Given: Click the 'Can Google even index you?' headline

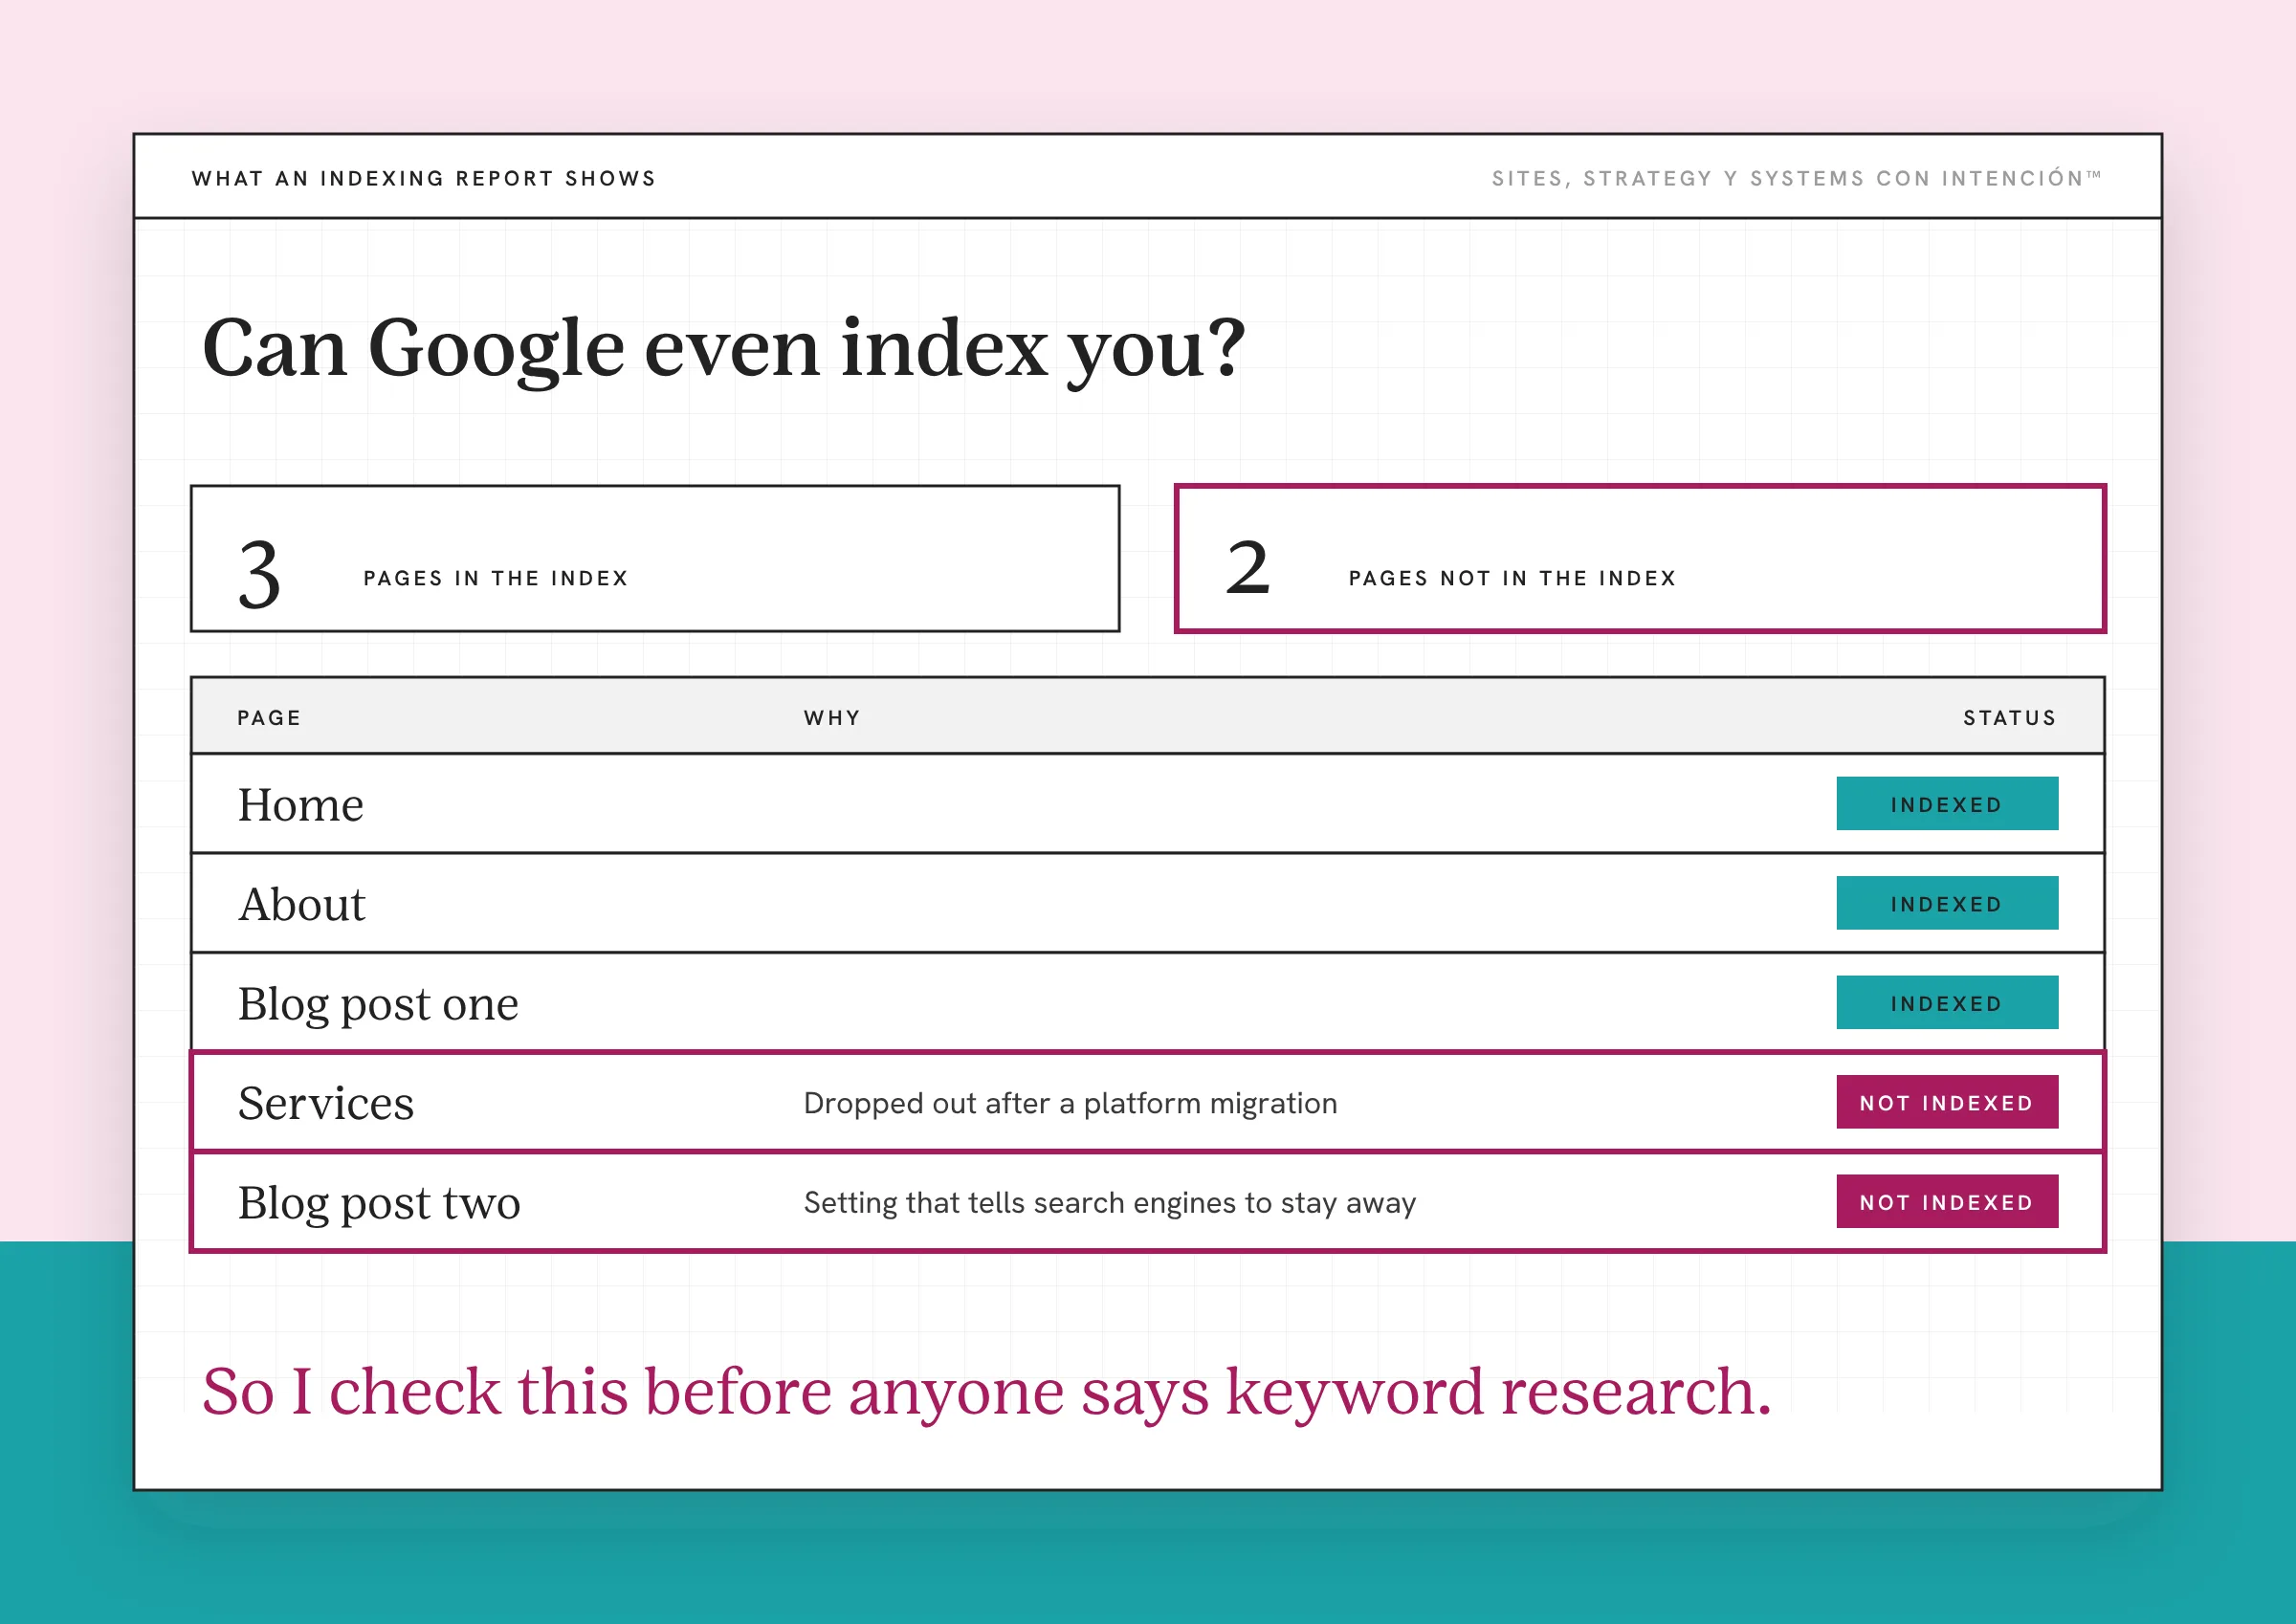Looking at the screenshot, I should pos(724,348).
